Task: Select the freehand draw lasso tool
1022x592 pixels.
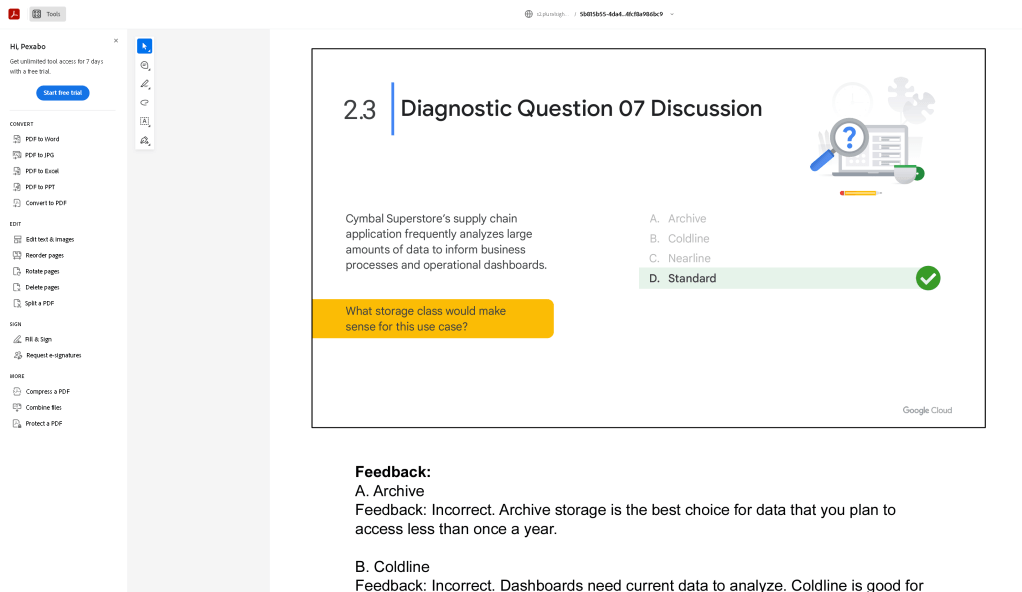Action: point(145,103)
